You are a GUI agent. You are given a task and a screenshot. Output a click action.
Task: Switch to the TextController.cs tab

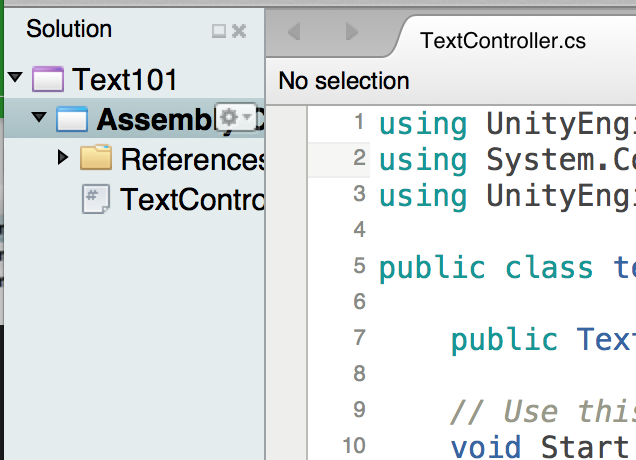[x=503, y=41]
